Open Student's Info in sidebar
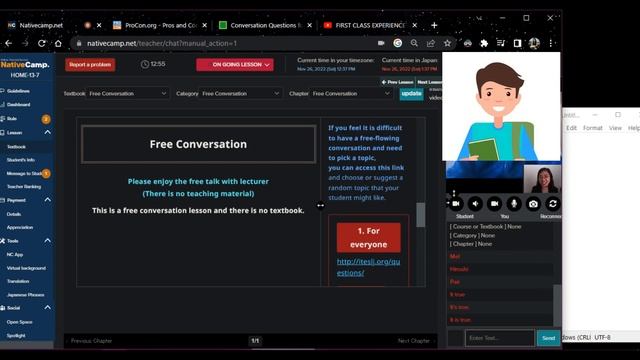 (21, 160)
